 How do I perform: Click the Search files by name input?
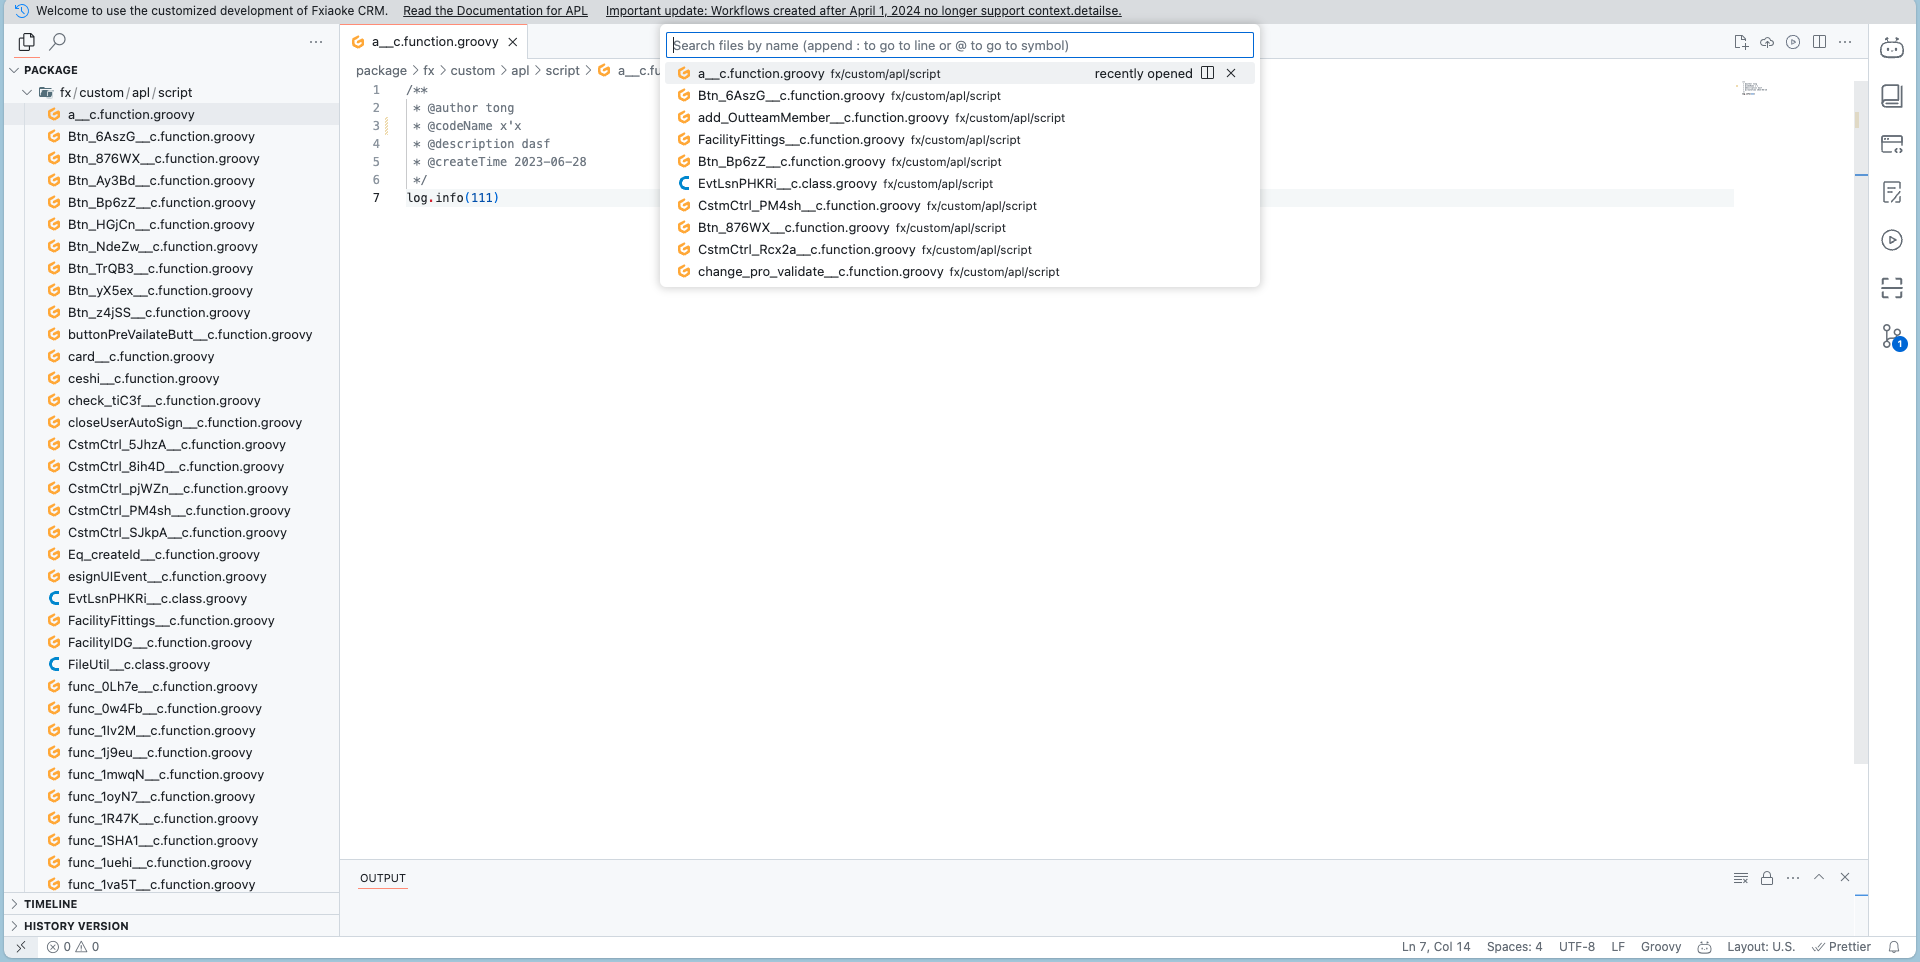(959, 45)
